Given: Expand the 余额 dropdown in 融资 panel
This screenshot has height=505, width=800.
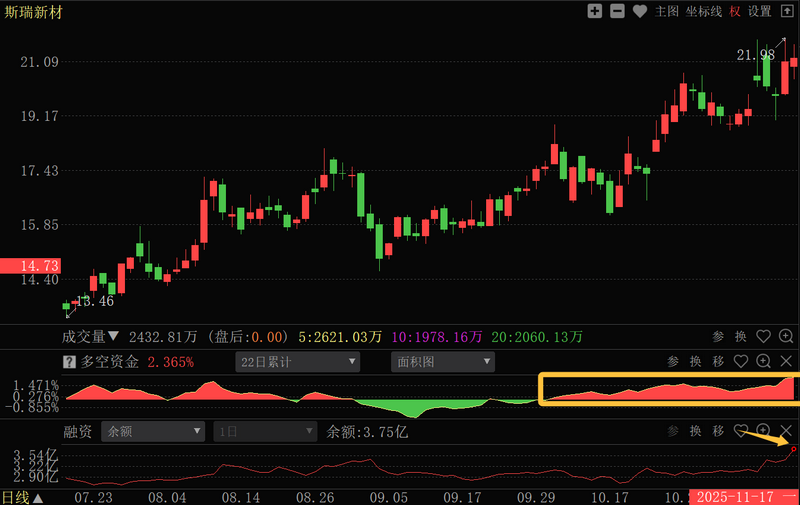Looking at the screenshot, I should coord(153,432).
